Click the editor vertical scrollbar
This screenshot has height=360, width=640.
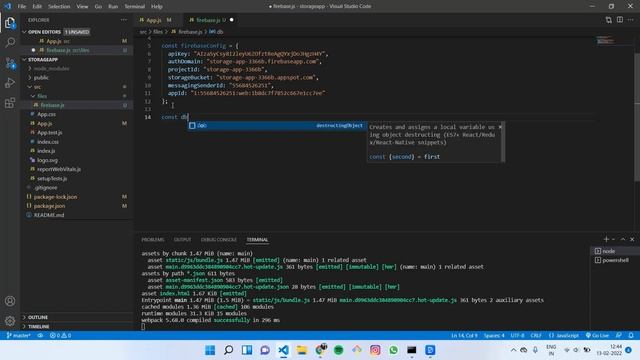pyautogui.click(x=637, y=118)
